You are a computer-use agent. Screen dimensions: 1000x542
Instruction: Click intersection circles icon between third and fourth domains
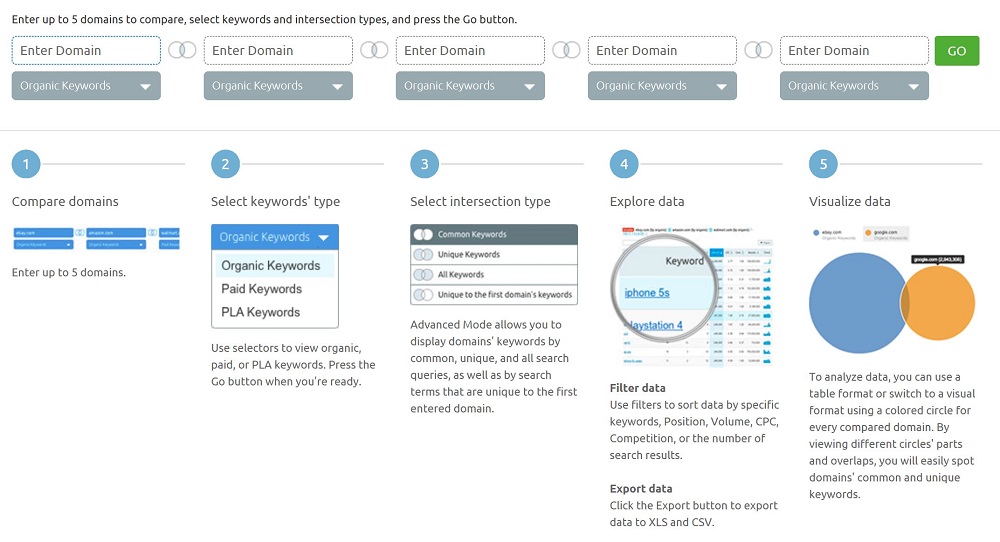(x=566, y=50)
